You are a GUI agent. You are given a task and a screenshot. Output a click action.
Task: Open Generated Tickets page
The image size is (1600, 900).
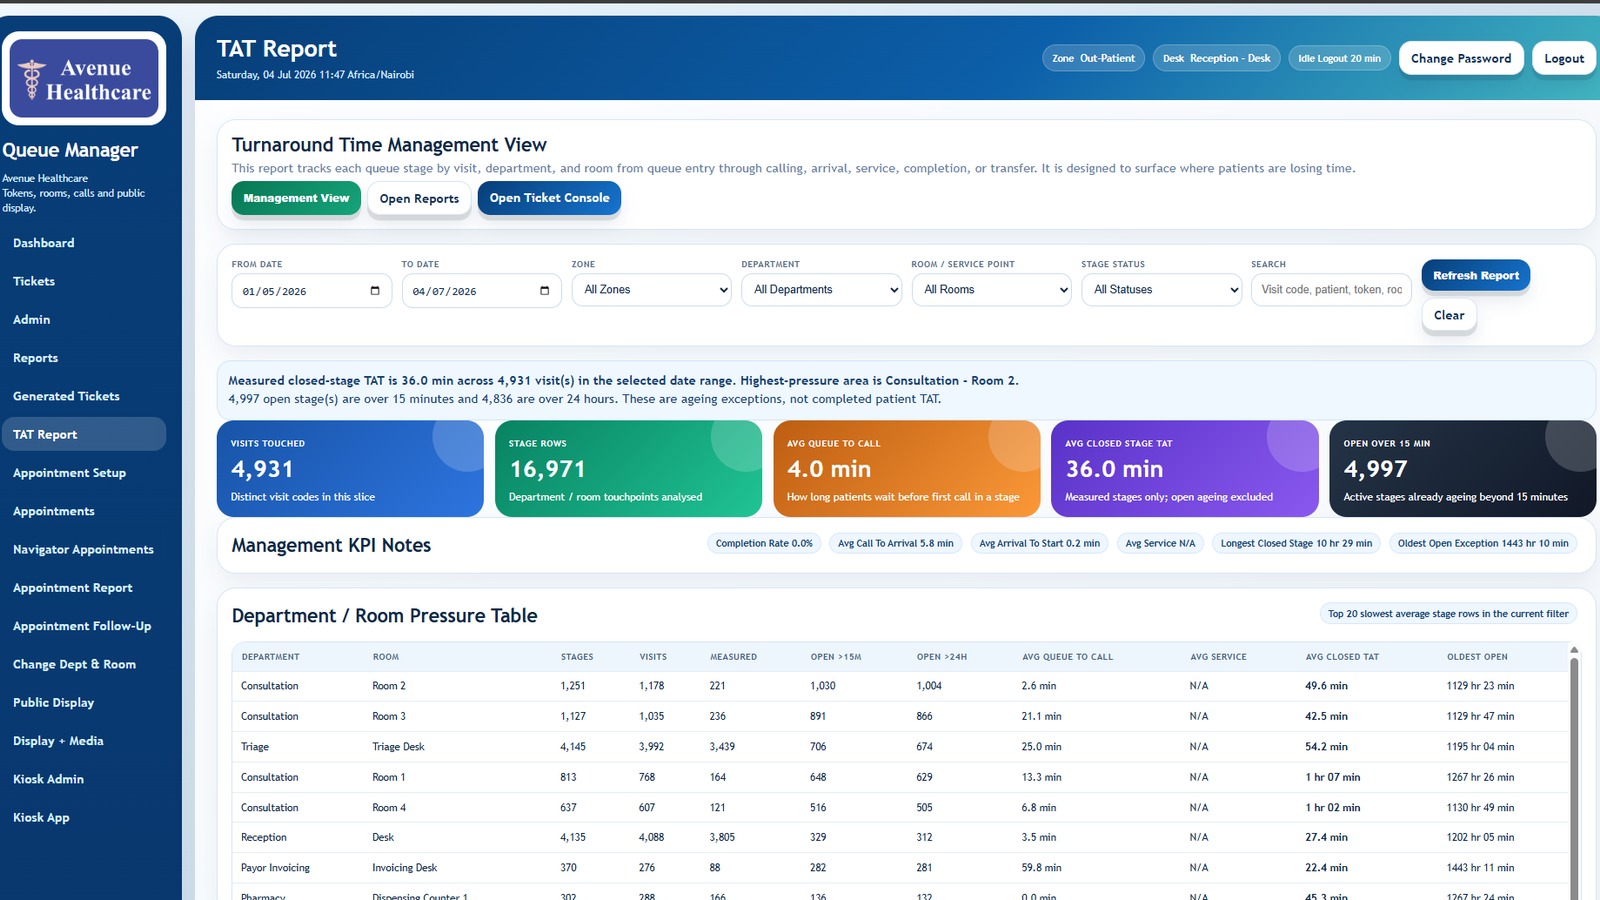pos(84,396)
